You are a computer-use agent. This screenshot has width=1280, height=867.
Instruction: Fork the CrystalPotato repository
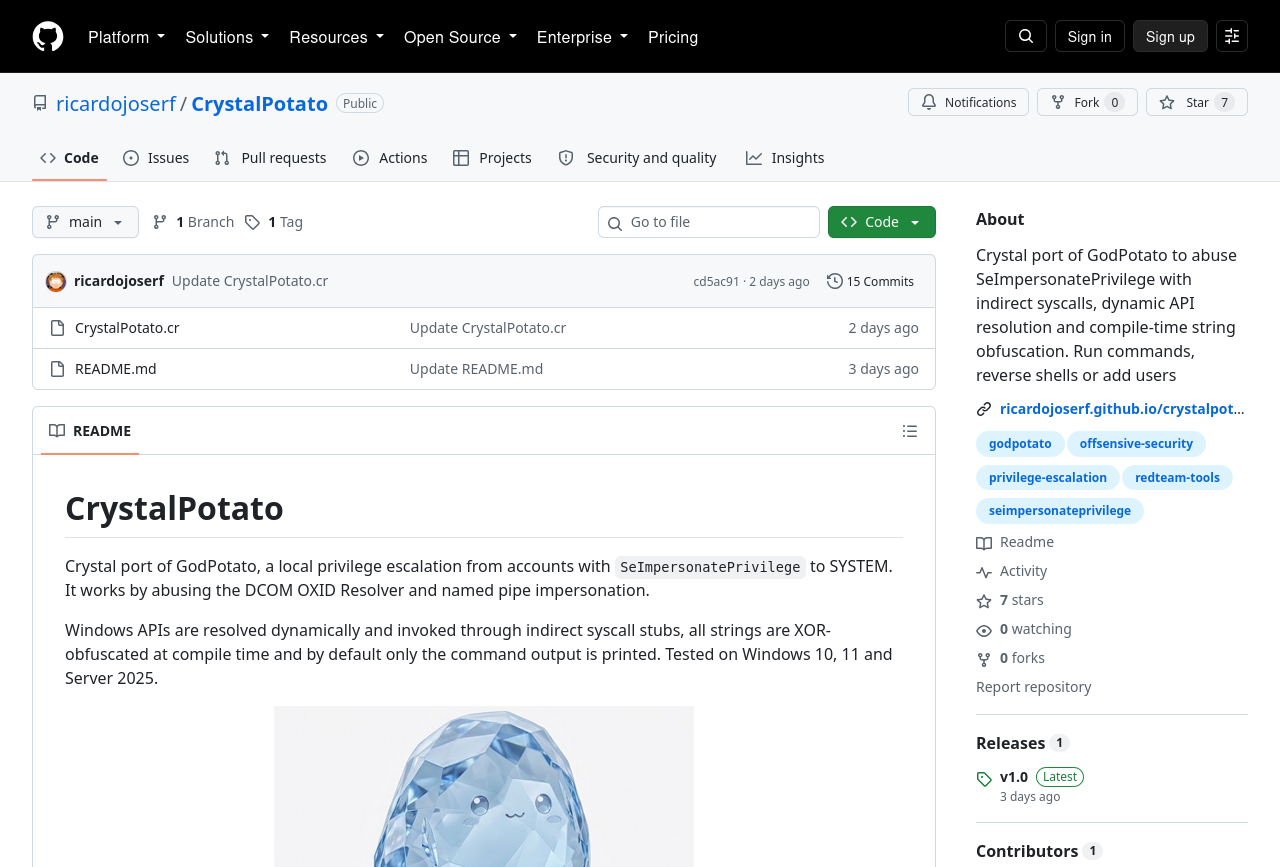point(1087,102)
